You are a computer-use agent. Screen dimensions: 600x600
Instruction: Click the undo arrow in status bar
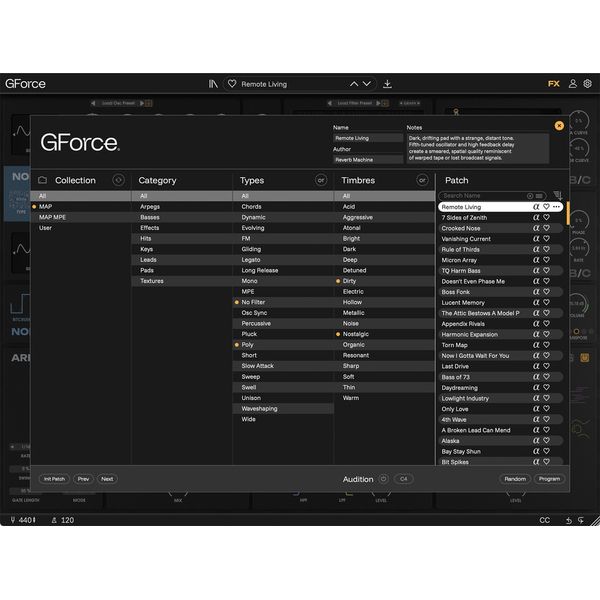(569, 520)
